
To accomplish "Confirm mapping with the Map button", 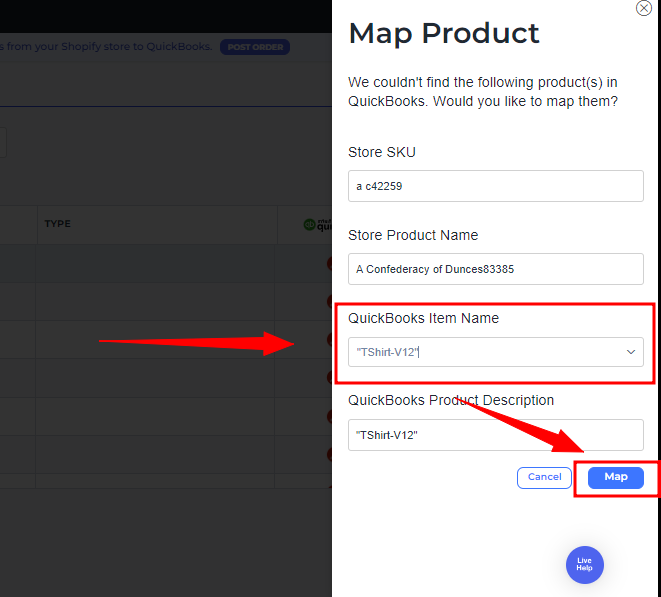I will point(616,477).
